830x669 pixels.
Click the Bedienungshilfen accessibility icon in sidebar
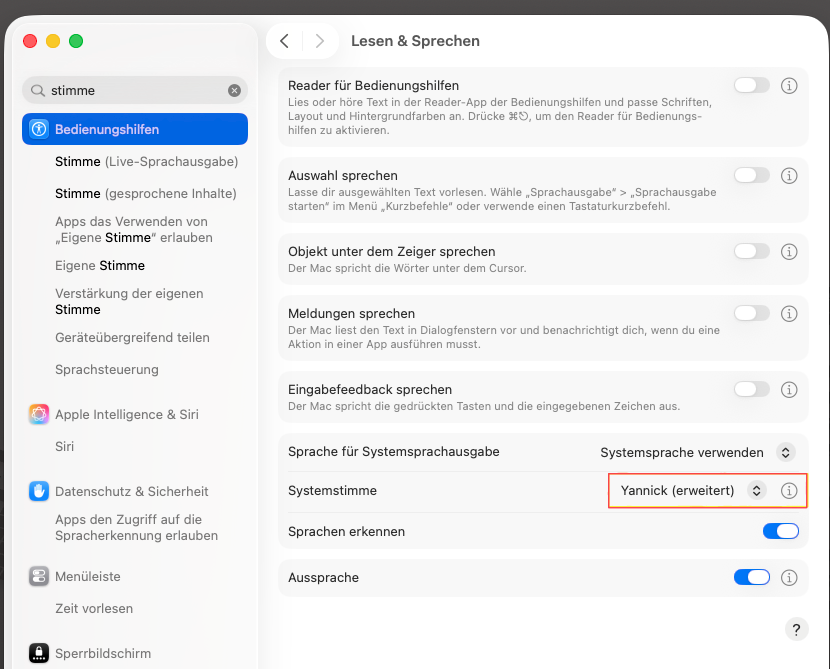pos(39,129)
